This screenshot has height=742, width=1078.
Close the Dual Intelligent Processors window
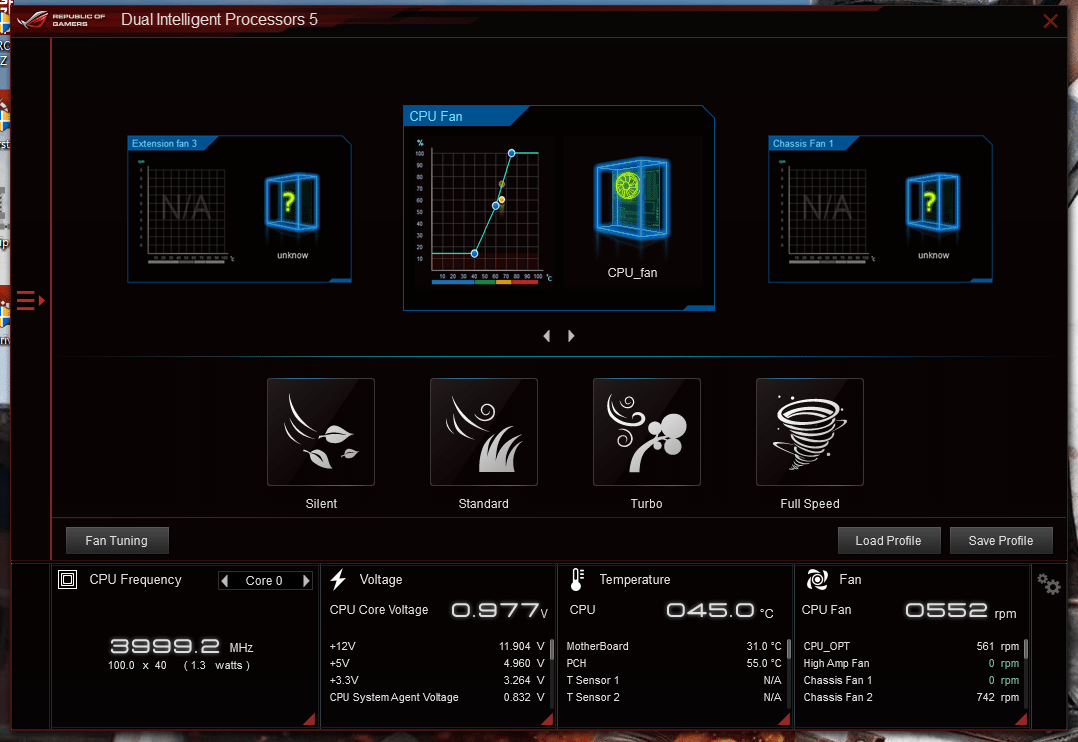(1050, 21)
